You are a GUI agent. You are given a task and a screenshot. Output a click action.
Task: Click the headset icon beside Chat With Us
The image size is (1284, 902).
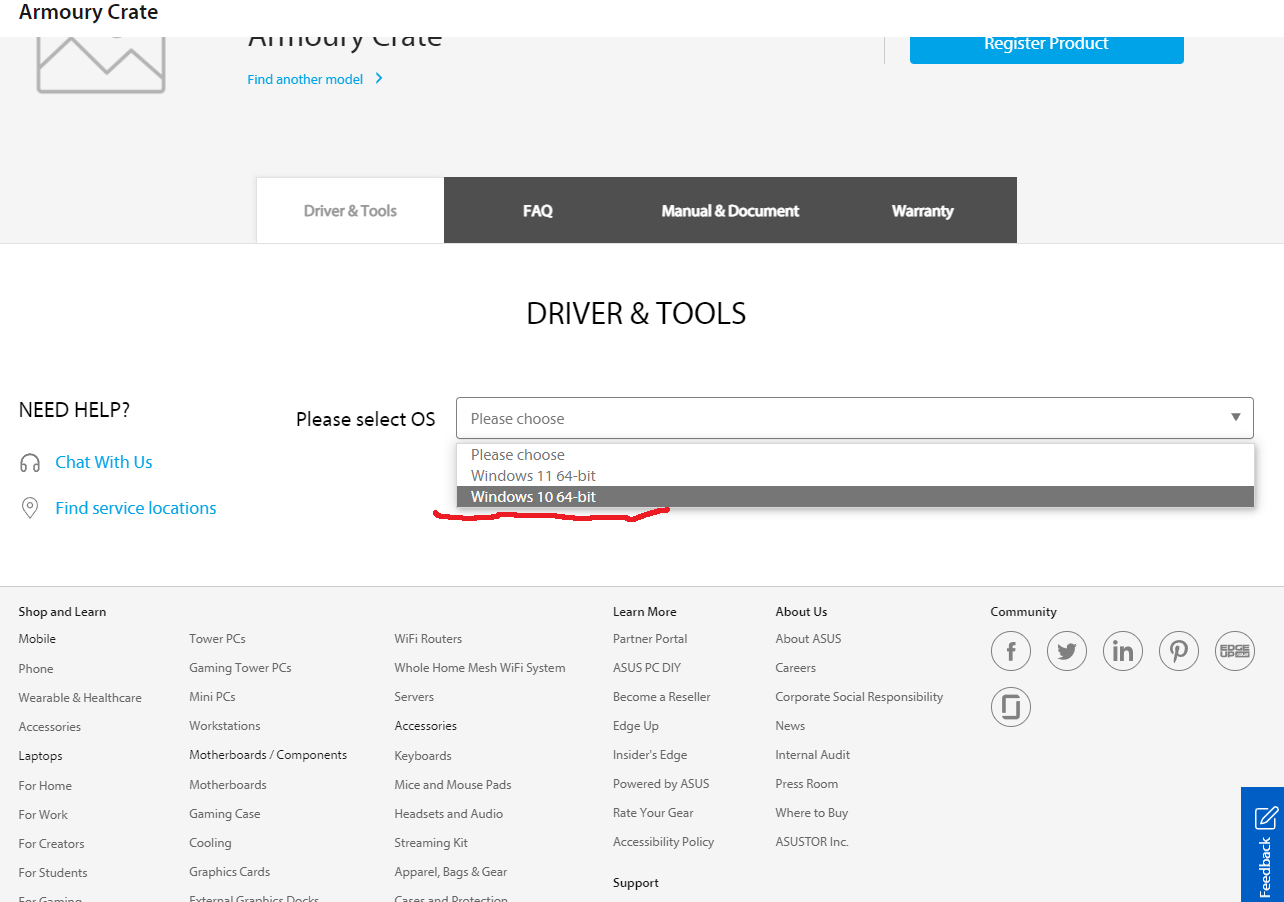click(30, 463)
